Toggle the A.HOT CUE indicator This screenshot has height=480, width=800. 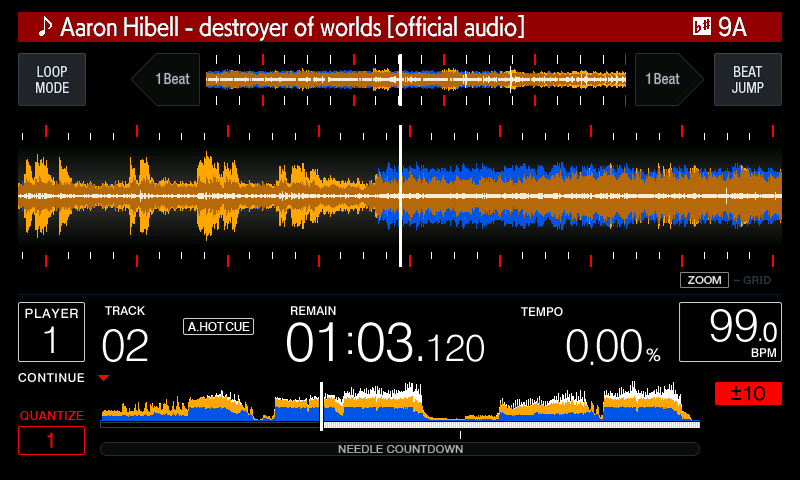tap(218, 326)
